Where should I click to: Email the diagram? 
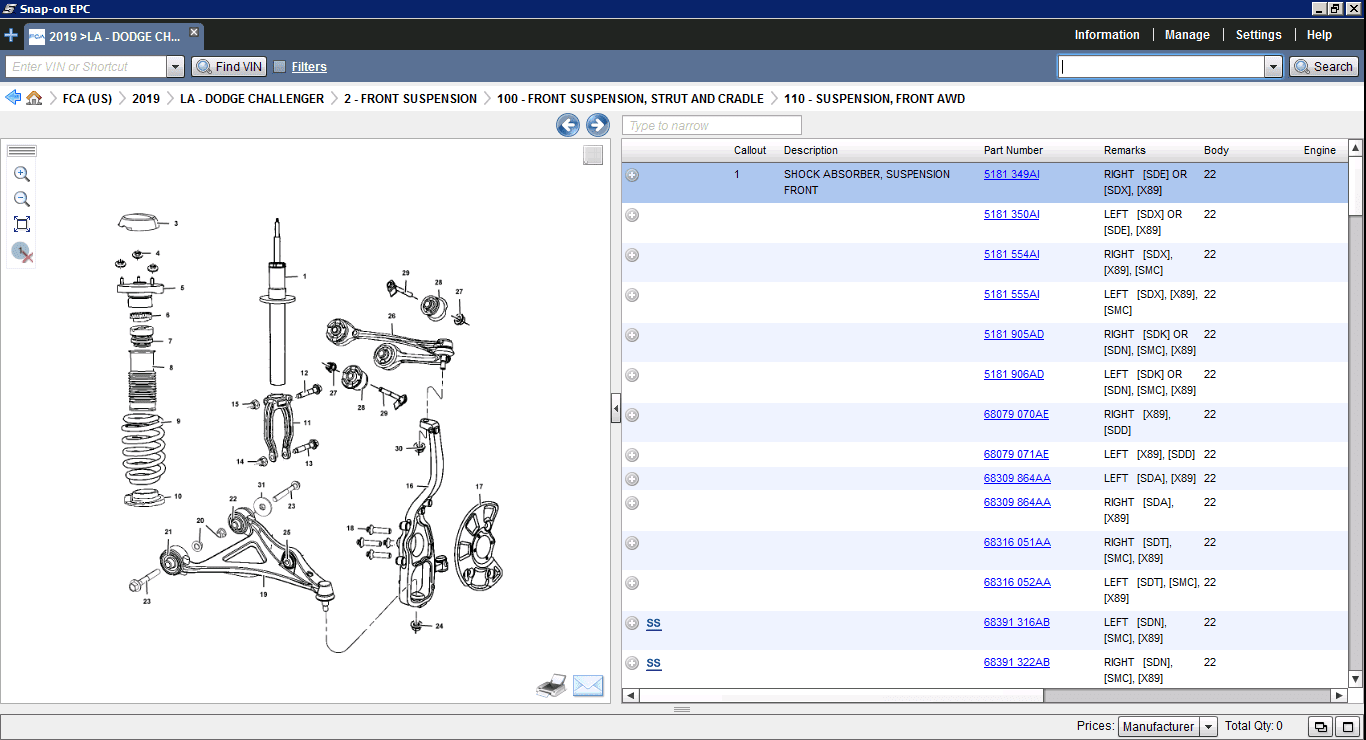point(588,686)
